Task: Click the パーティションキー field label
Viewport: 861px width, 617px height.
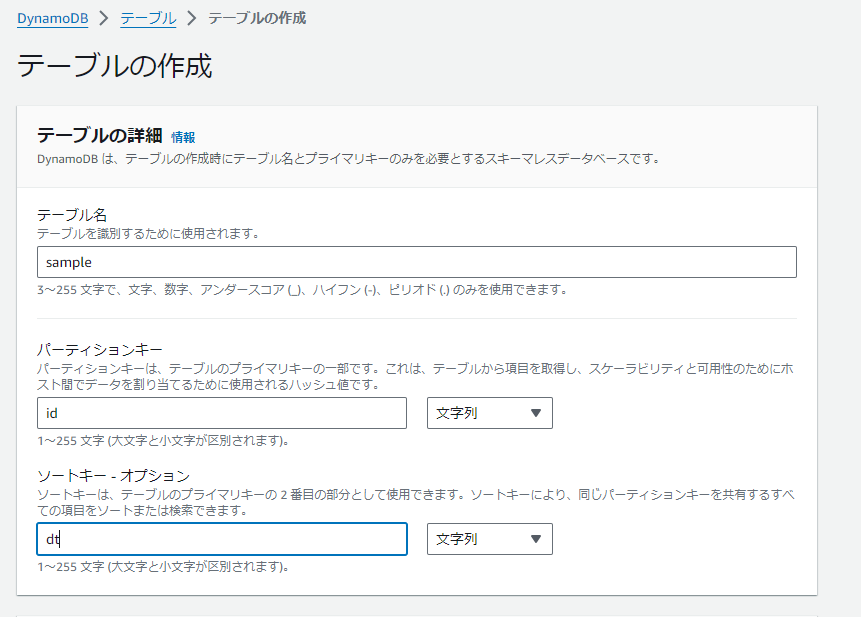Action: click(x=100, y=350)
